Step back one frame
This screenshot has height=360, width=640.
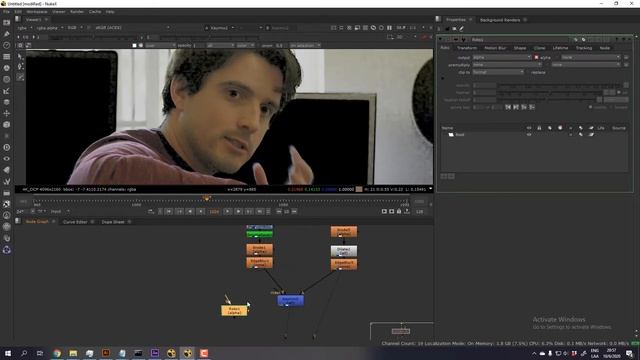[201, 211]
